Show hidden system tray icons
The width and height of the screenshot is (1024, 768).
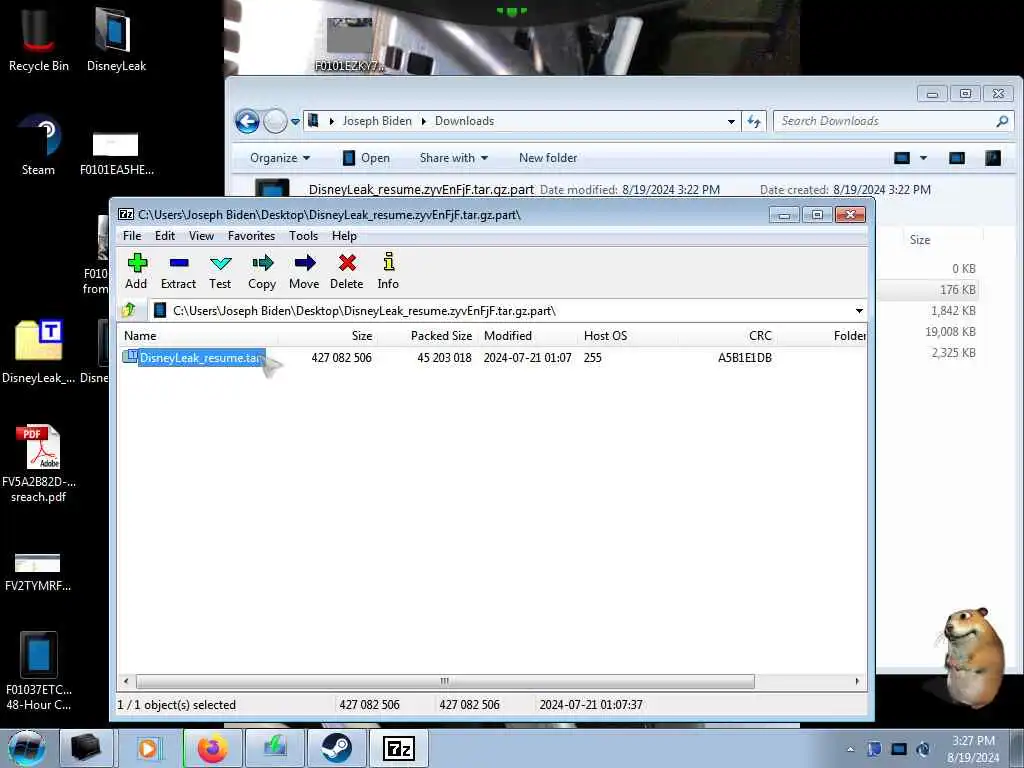(x=850, y=749)
